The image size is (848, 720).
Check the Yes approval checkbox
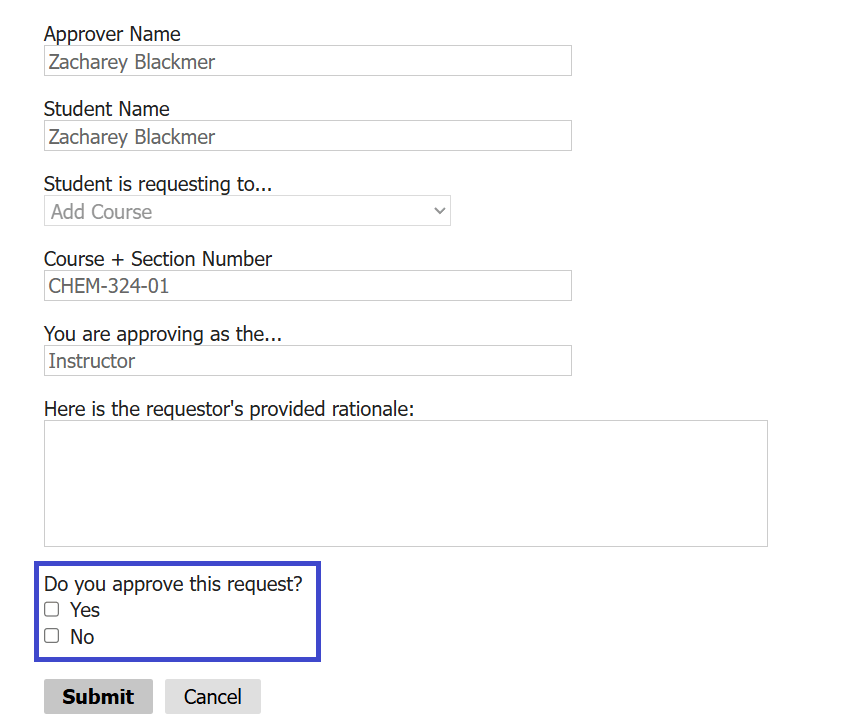(51, 609)
